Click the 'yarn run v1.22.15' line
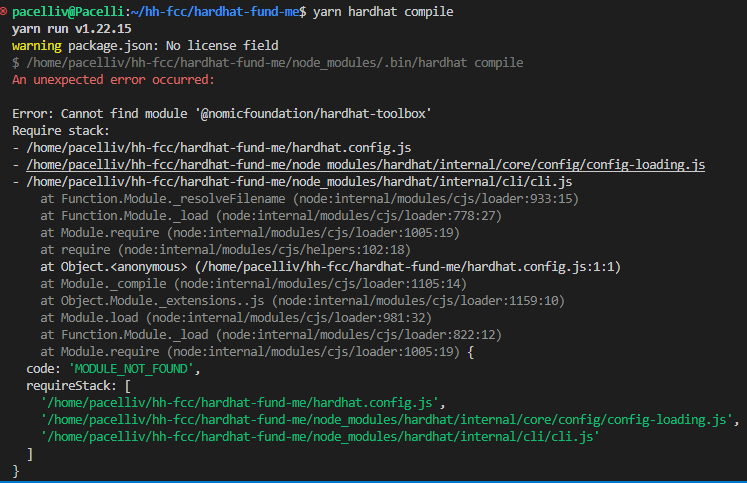 (x=71, y=29)
